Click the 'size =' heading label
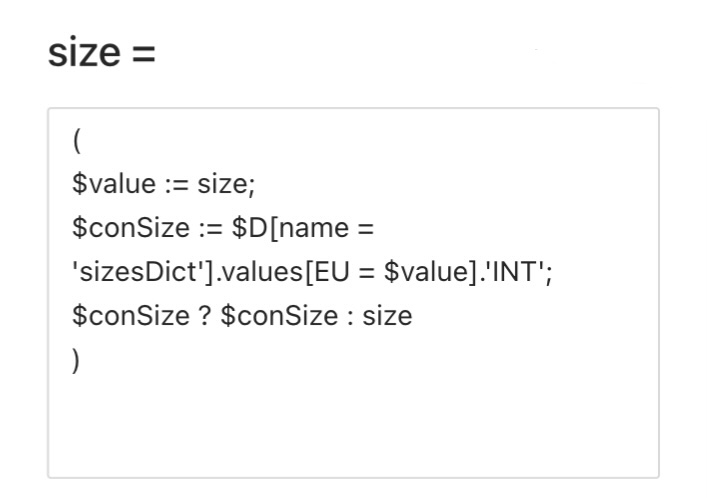The width and height of the screenshot is (707, 498). 101,53
